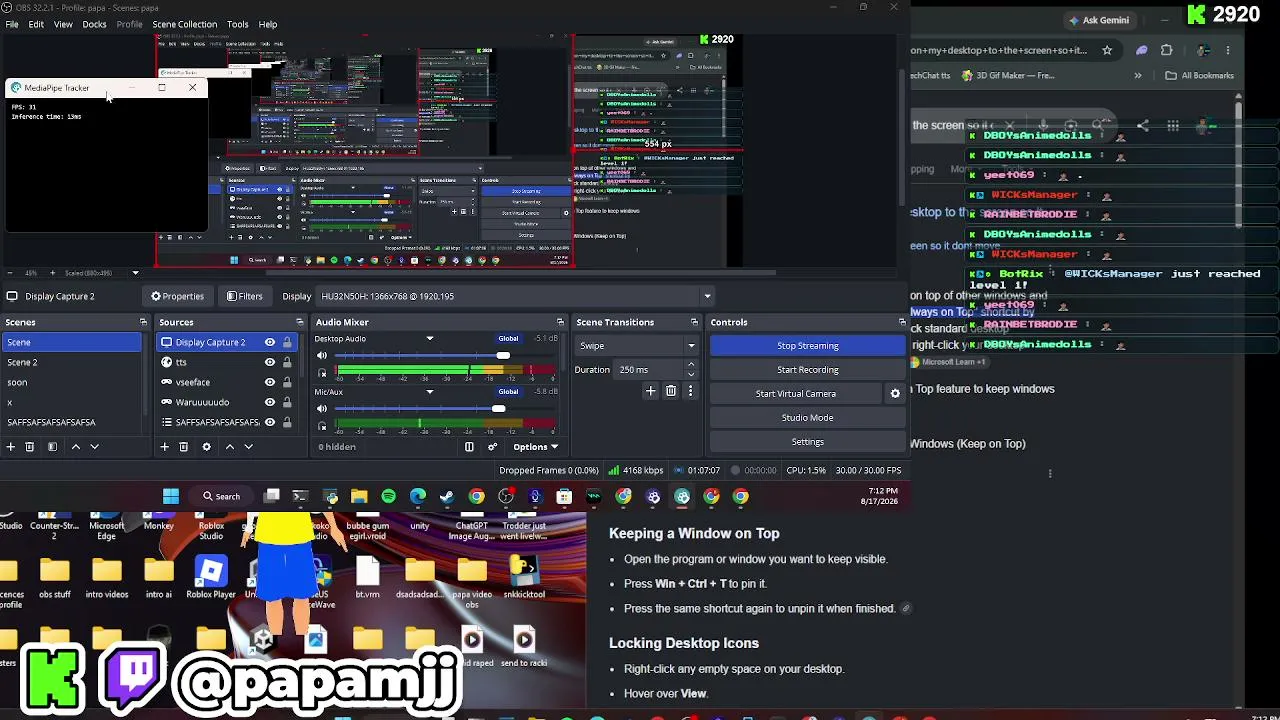Image resolution: width=1280 pixels, height=720 pixels.
Task: Add a new source with the plus icon
Action: [x=165, y=447]
